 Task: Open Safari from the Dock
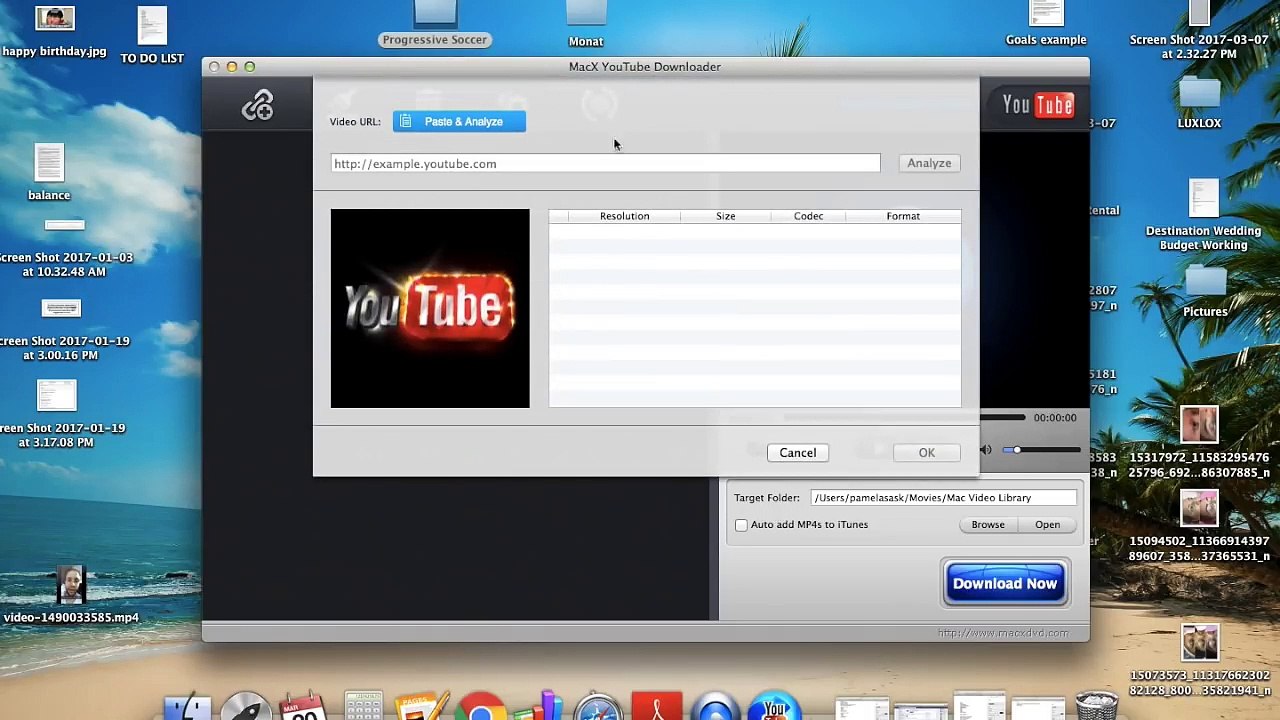click(x=598, y=708)
